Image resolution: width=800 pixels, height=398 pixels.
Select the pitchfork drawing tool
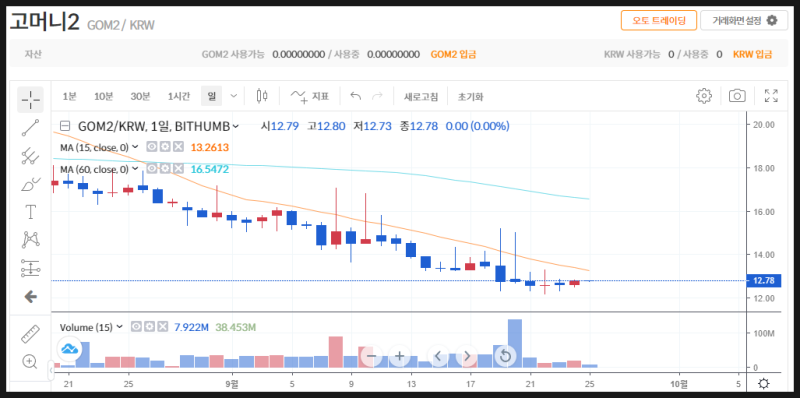[x=31, y=156]
